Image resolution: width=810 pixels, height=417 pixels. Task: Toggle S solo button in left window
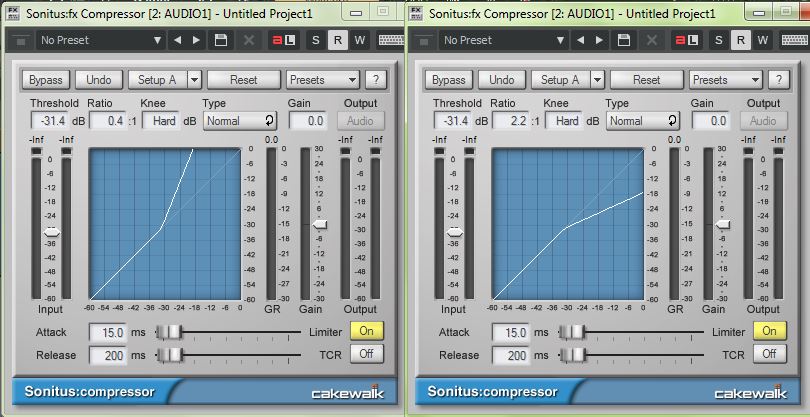(316, 40)
